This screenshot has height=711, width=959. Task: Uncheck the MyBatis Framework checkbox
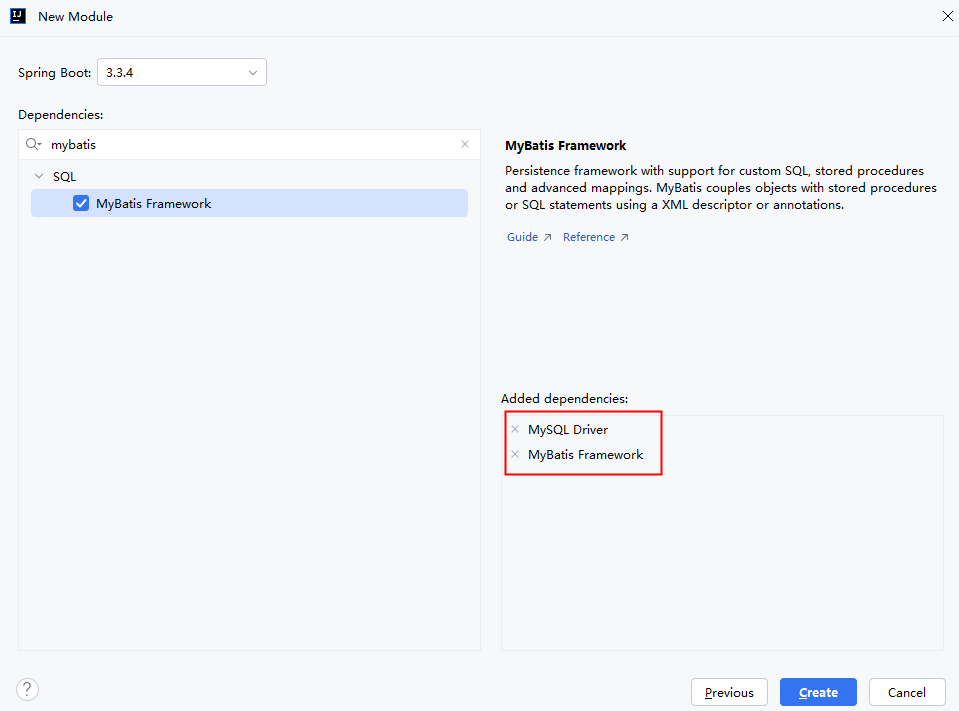[x=81, y=204]
